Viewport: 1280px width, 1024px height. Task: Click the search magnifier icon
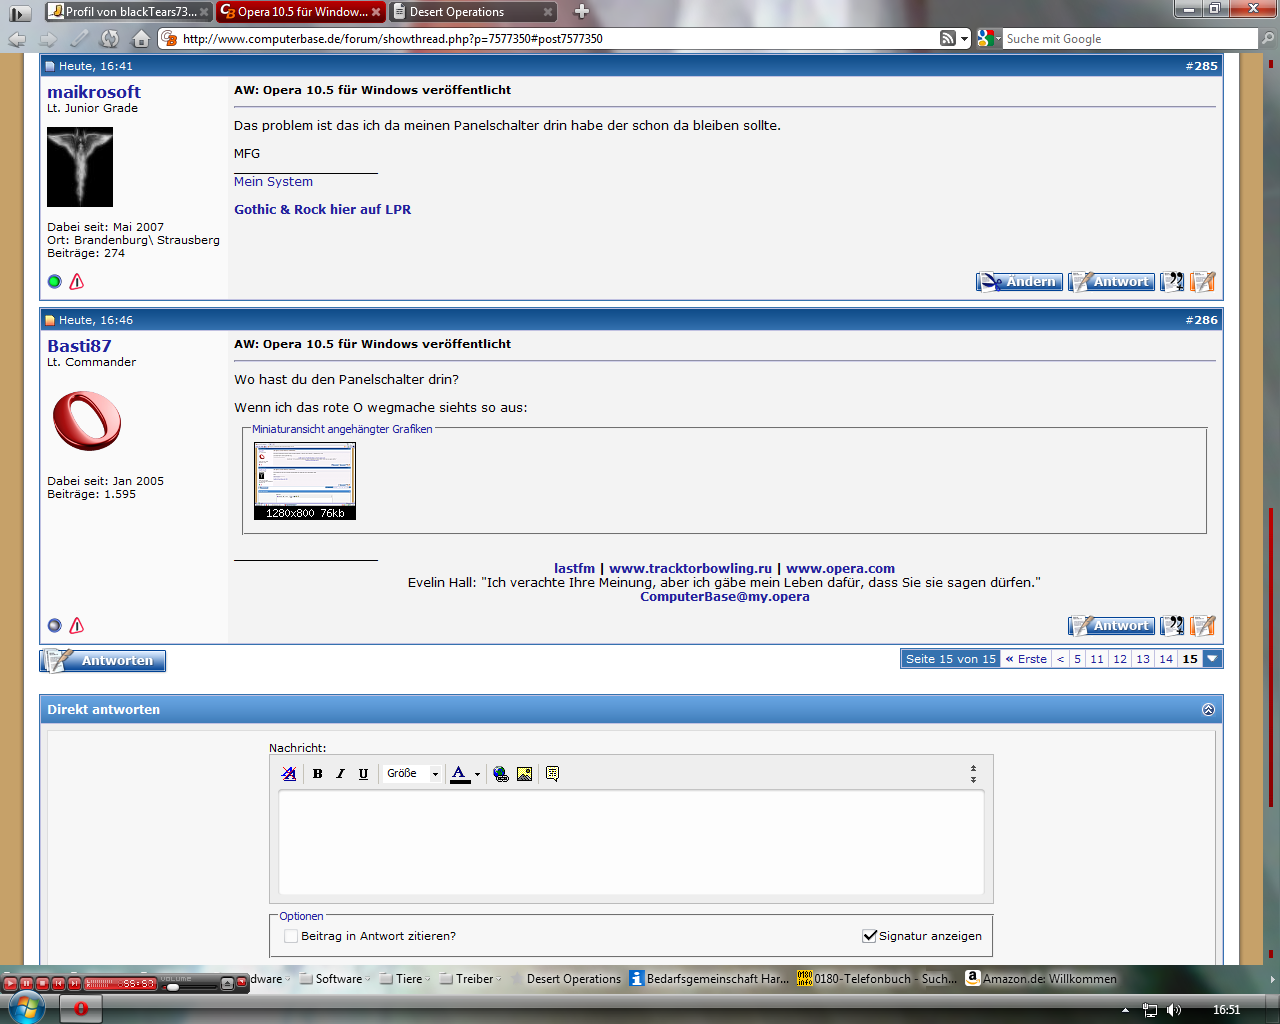(x=1268, y=38)
